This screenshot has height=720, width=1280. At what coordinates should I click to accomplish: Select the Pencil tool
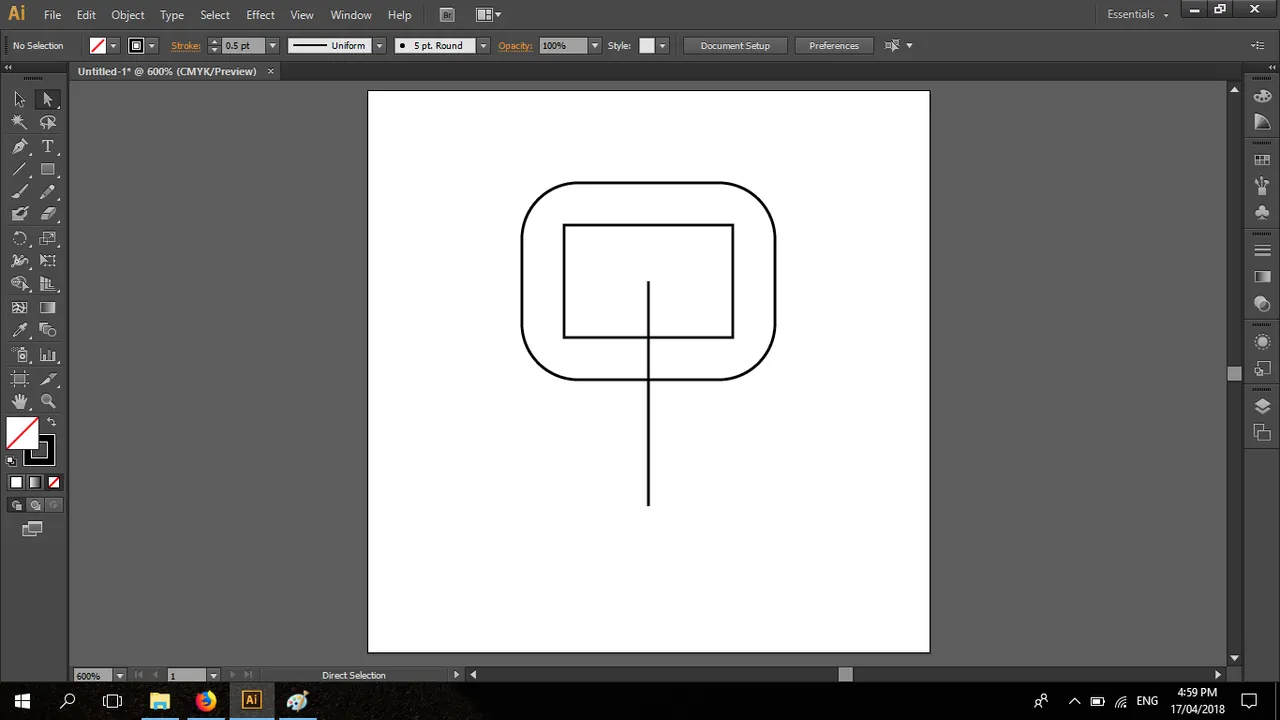[47, 192]
